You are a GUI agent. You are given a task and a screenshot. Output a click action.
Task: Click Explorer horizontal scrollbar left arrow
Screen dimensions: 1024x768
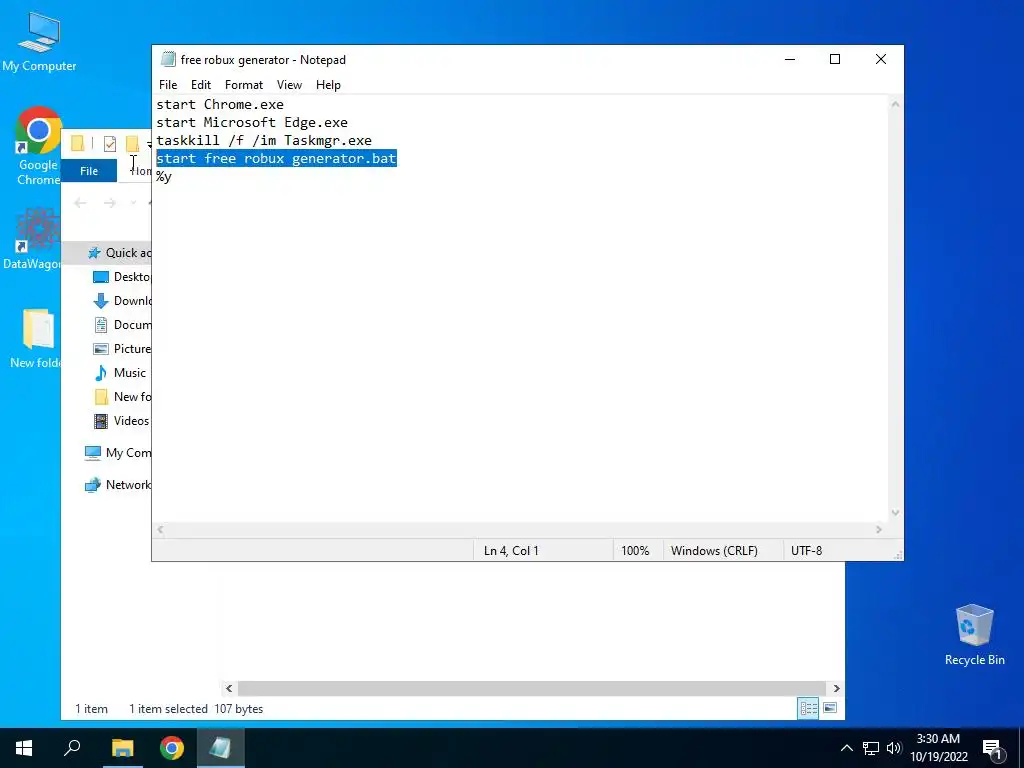(x=229, y=688)
